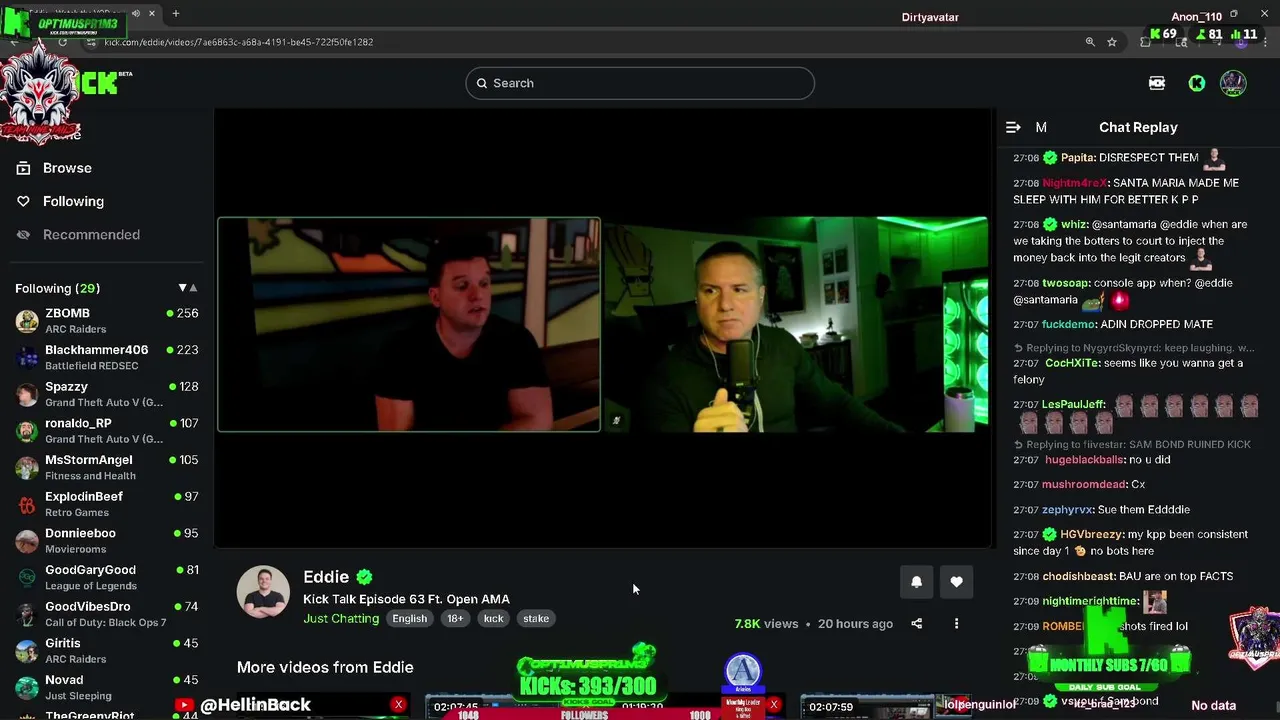Open the clips icon left of Kick K icon

[1157, 83]
